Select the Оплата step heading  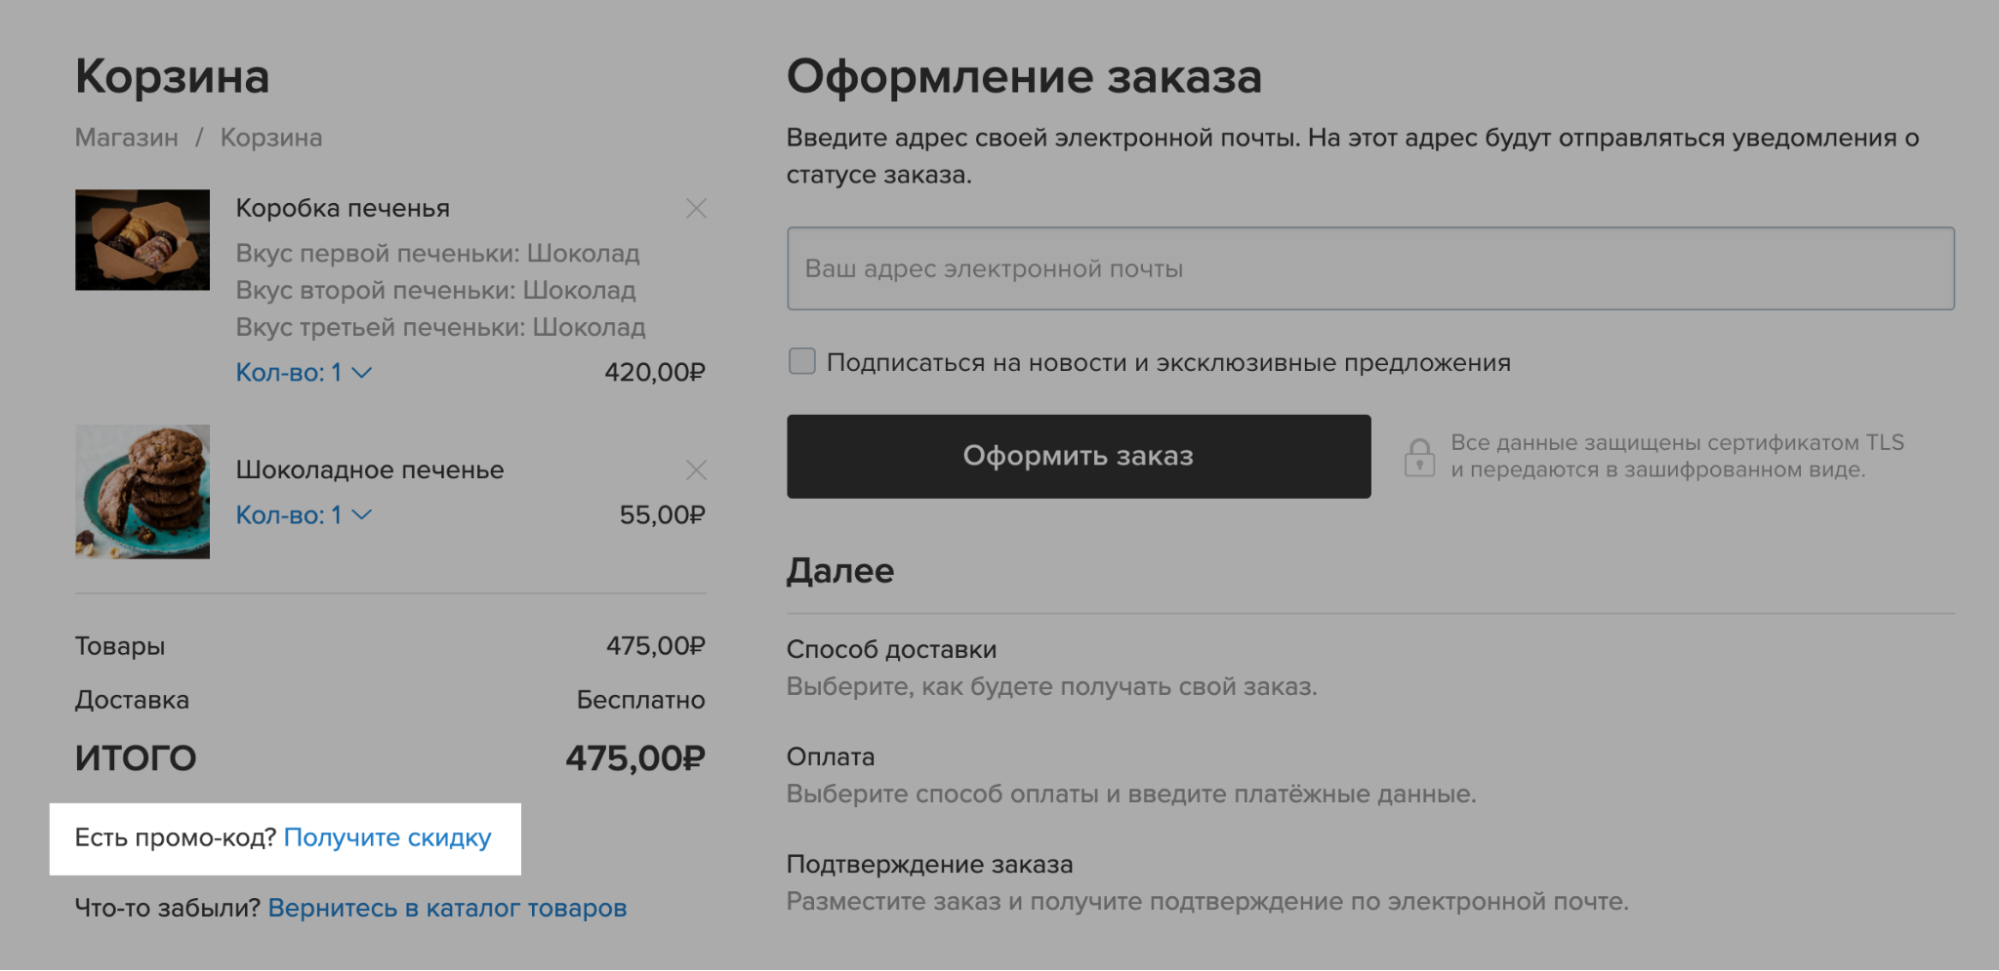click(830, 757)
